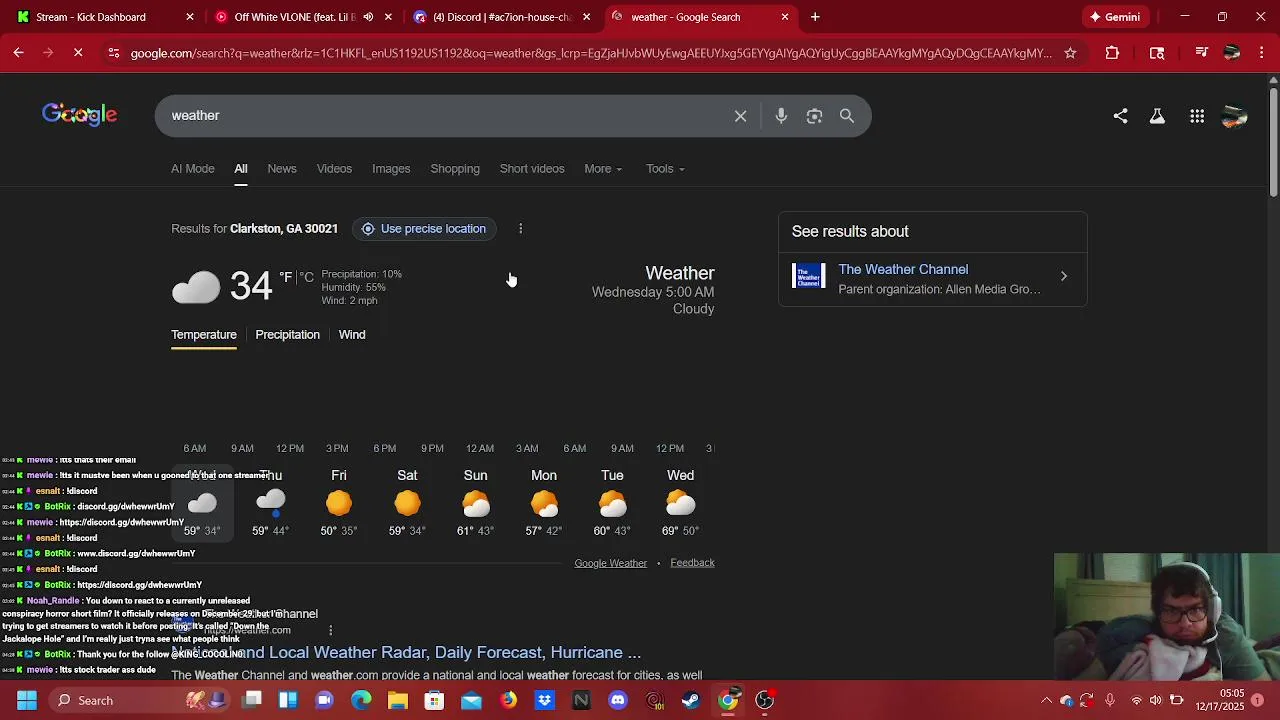
Task: Open Chrome three-dot menu
Action: point(1260,53)
